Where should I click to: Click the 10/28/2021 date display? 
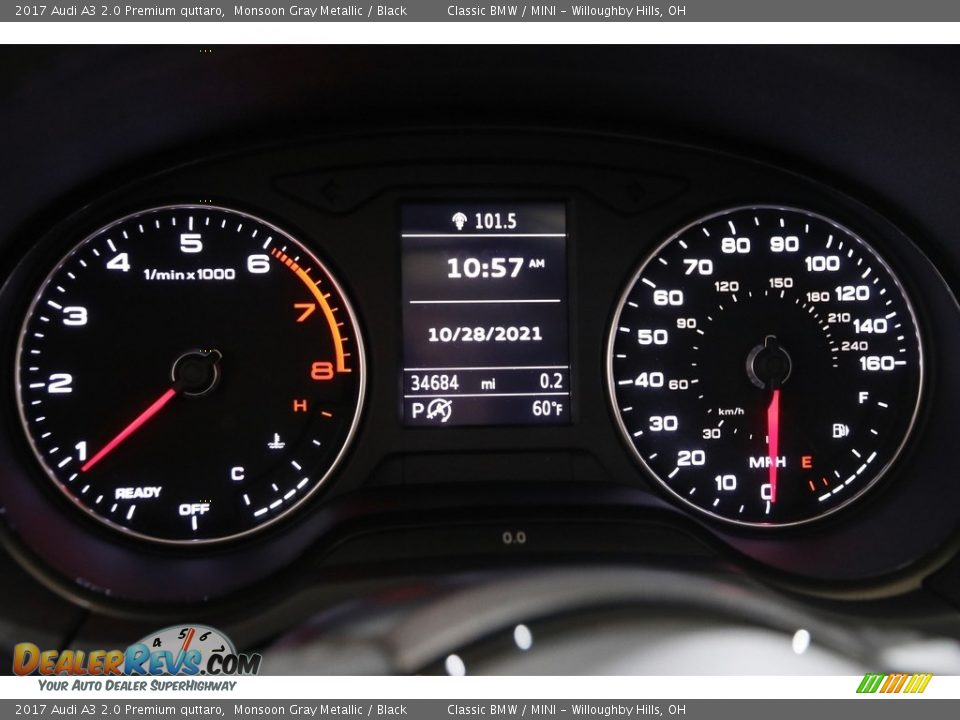point(484,334)
